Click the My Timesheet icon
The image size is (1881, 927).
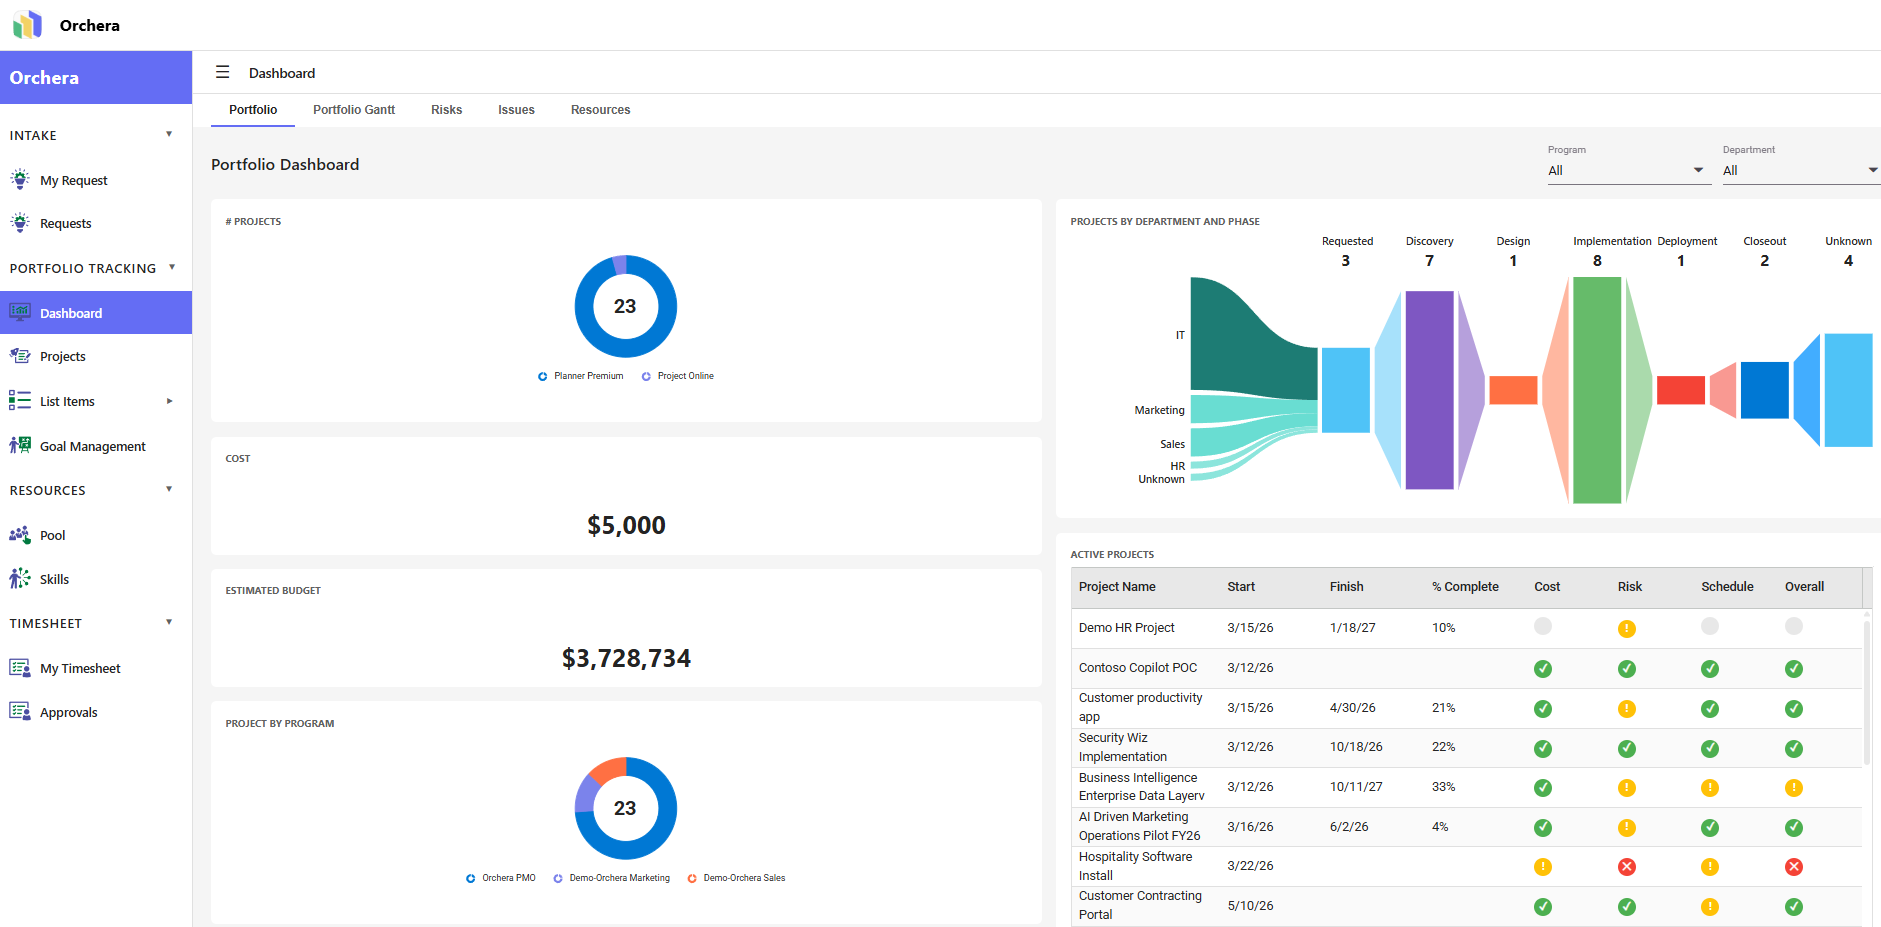20,667
